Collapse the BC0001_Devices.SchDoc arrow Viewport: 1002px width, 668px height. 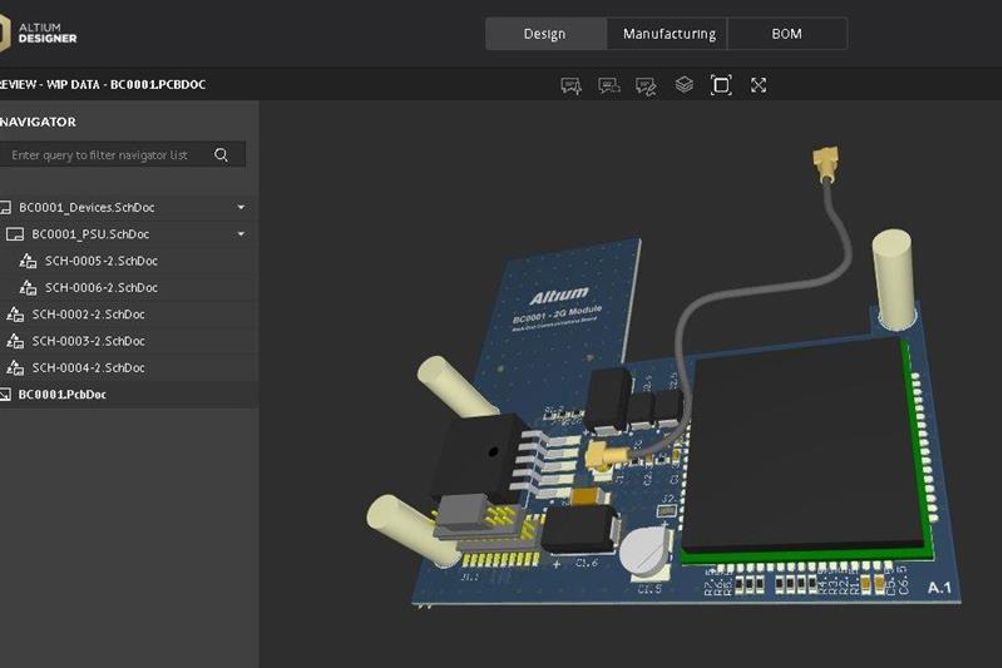pyautogui.click(x=241, y=207)
